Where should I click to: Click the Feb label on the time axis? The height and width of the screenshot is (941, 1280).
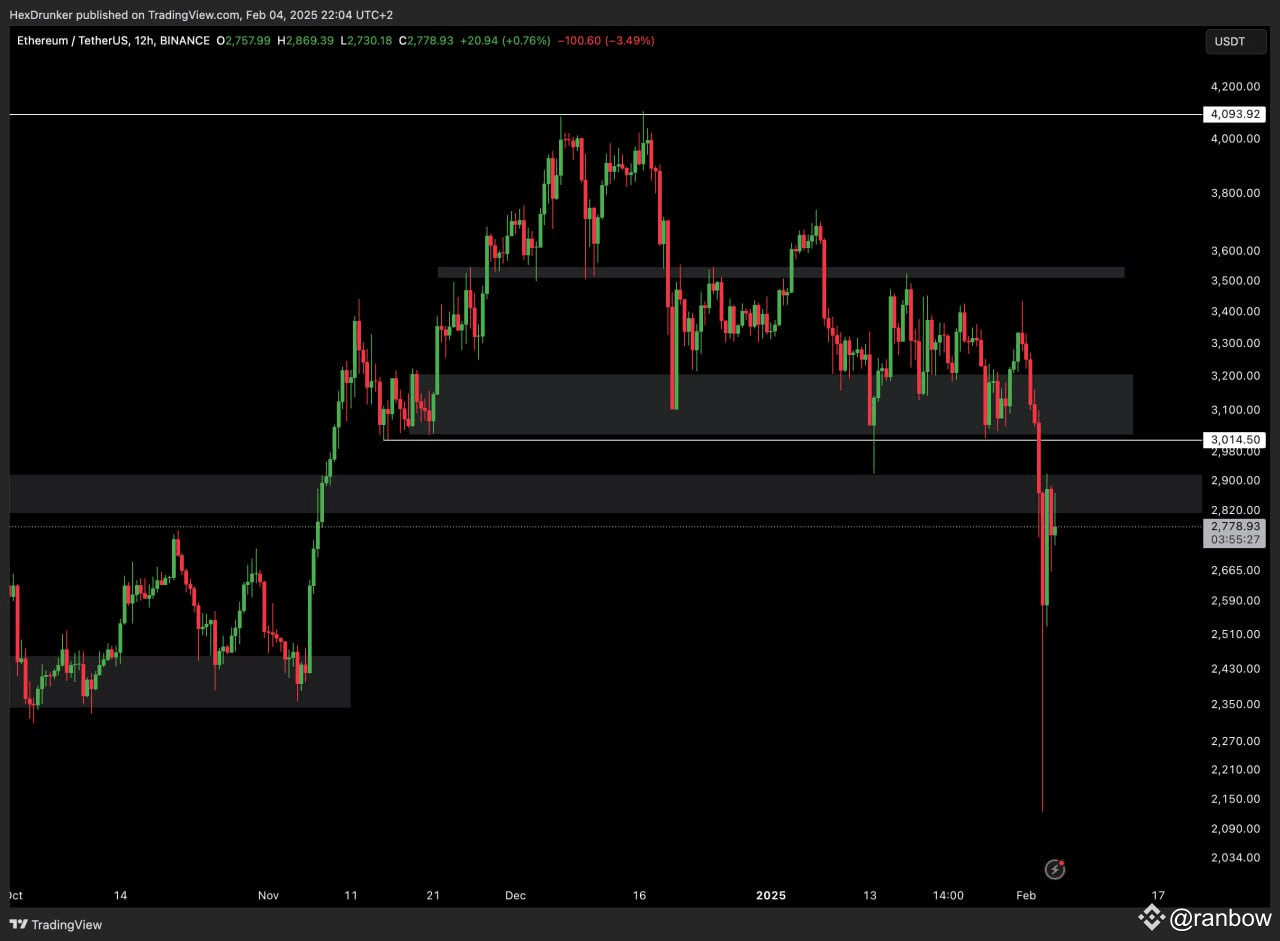(x=1028, y=896)
